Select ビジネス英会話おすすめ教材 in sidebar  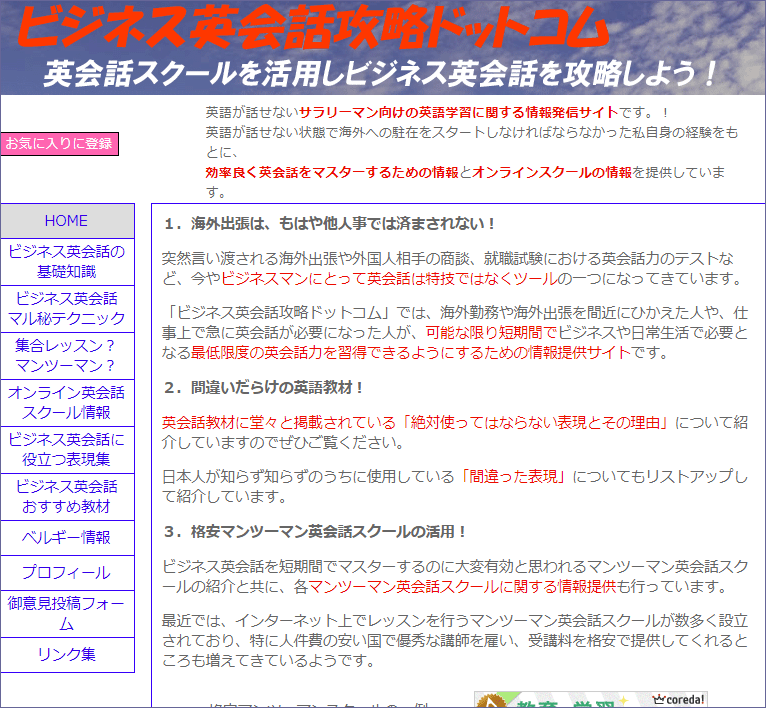(x=67, y=496)
